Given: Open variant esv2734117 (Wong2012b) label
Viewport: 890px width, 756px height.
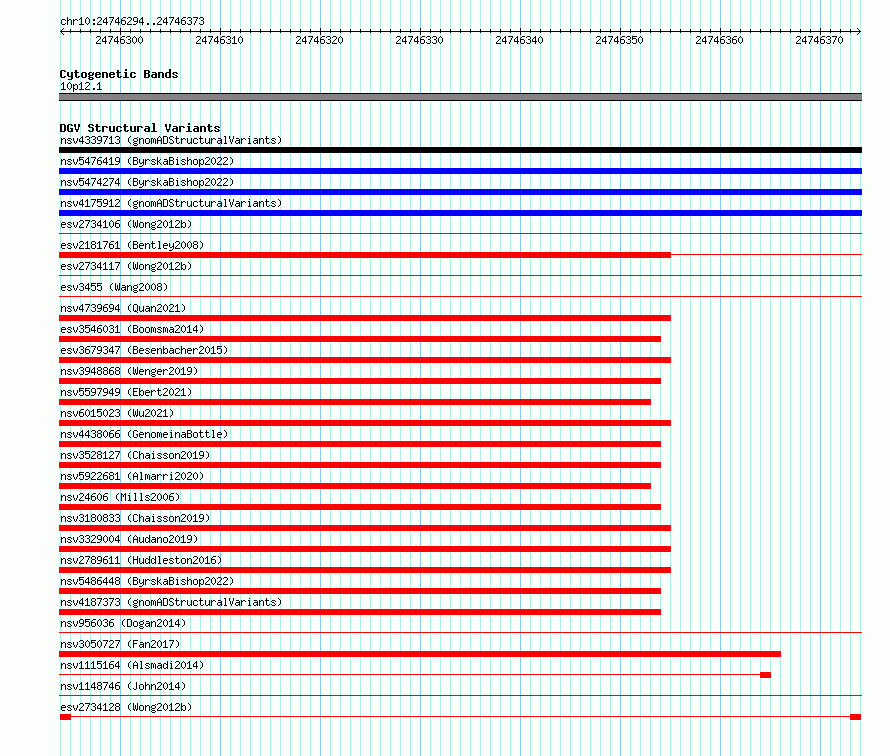Looking at the screenshot, I should click(126, 266).
